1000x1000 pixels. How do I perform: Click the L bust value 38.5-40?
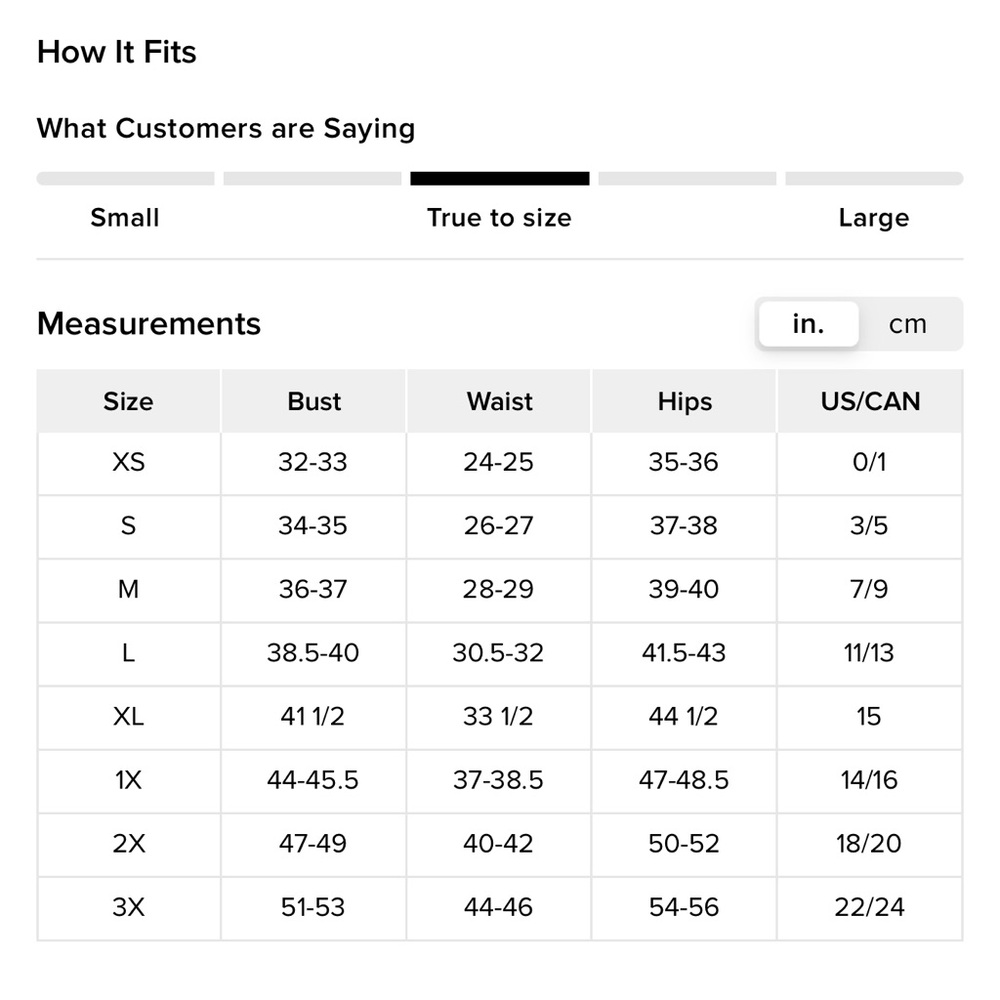coord(312,652)
